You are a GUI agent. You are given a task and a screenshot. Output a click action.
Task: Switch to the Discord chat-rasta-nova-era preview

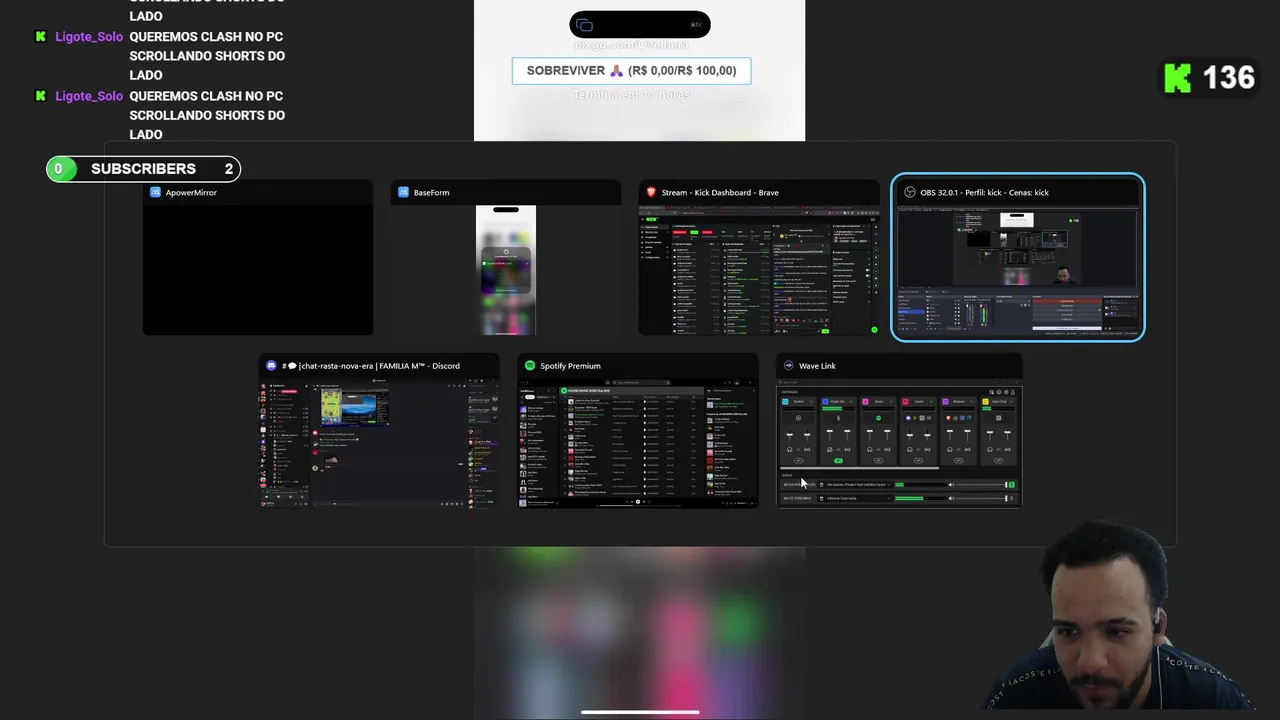[379, 443]
